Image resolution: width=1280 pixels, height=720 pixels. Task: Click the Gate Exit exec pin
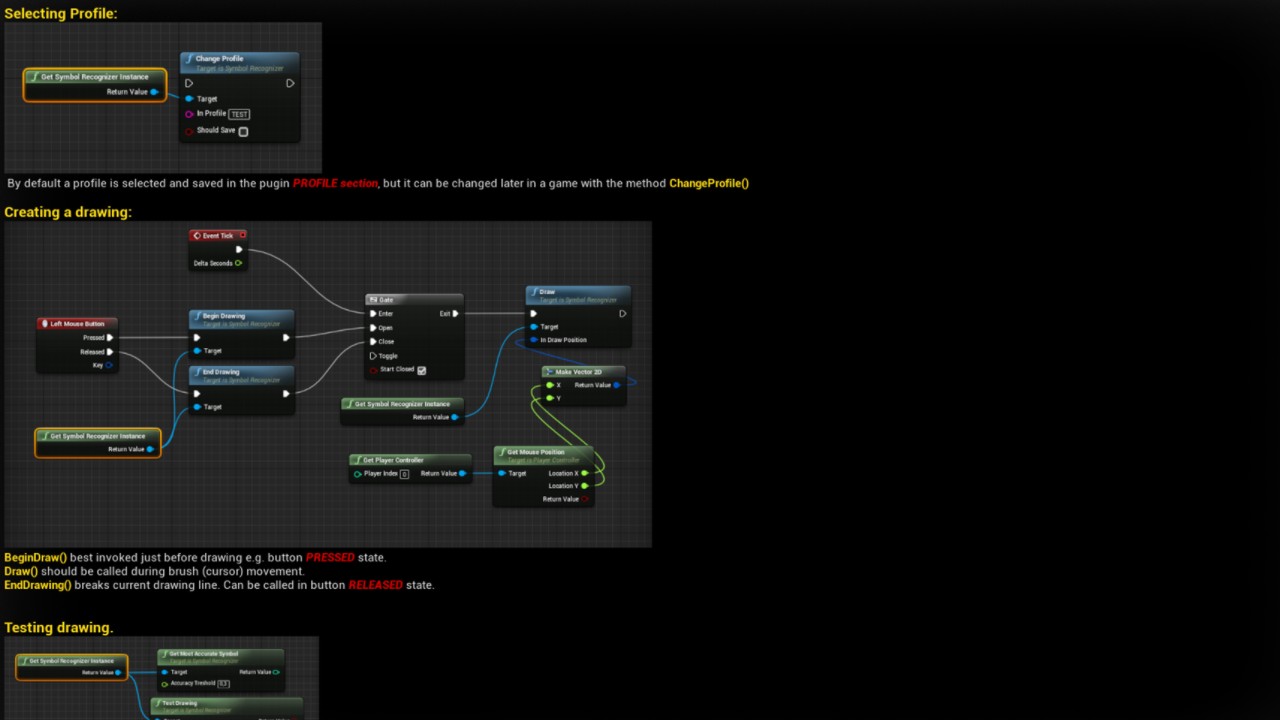coord(456,314)
